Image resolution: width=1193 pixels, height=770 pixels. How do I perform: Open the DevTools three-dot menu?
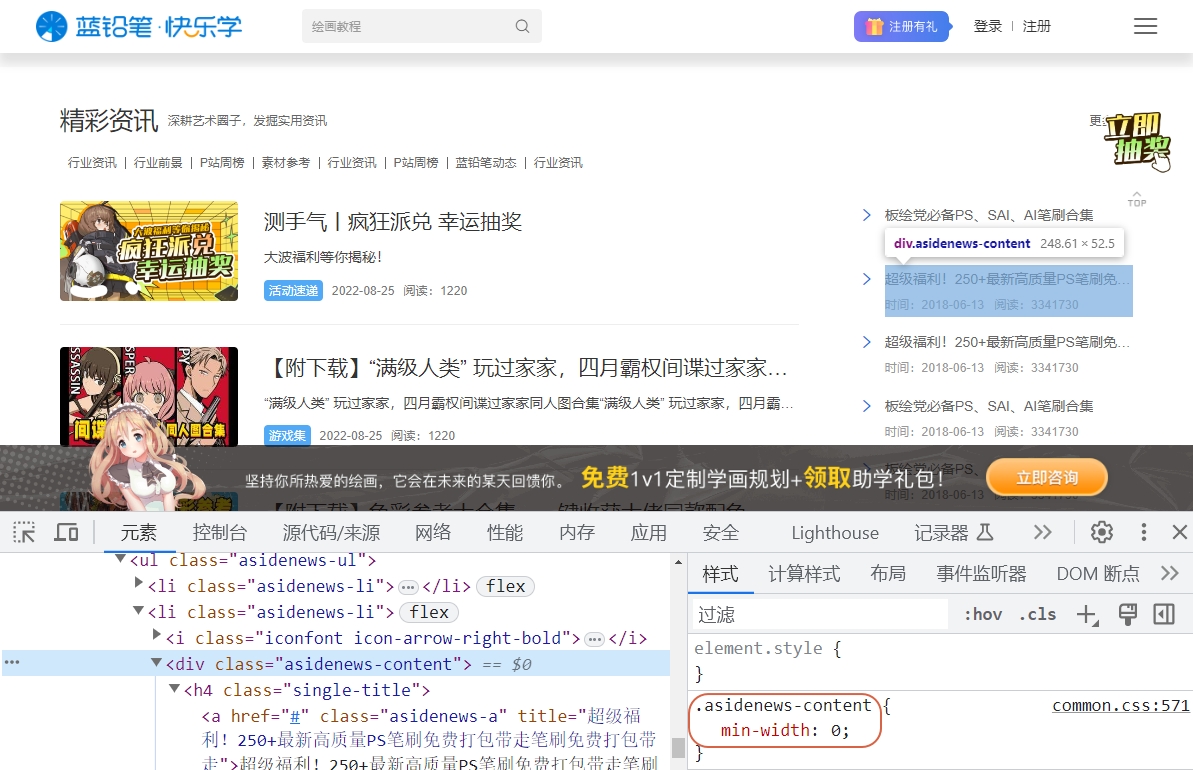click(1143, 532)
